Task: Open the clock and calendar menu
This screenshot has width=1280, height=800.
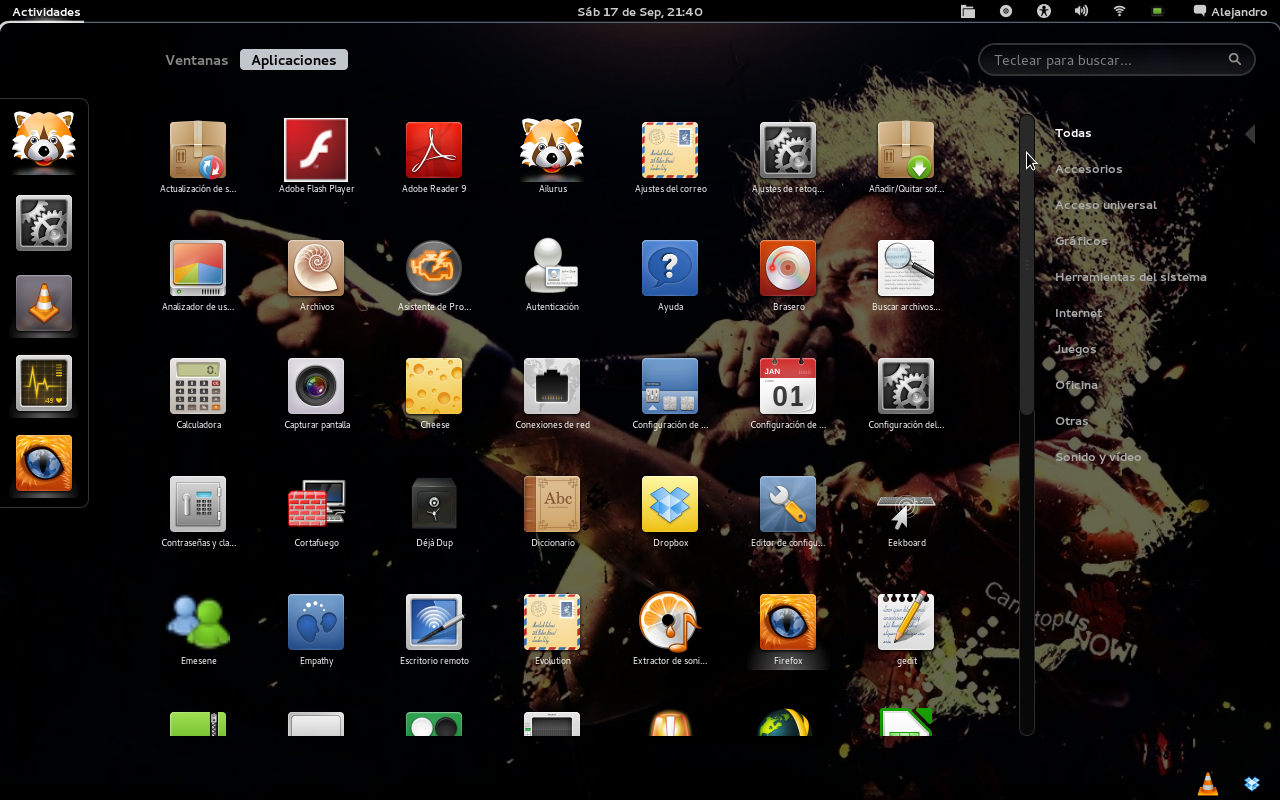Action: click(640, 12)
